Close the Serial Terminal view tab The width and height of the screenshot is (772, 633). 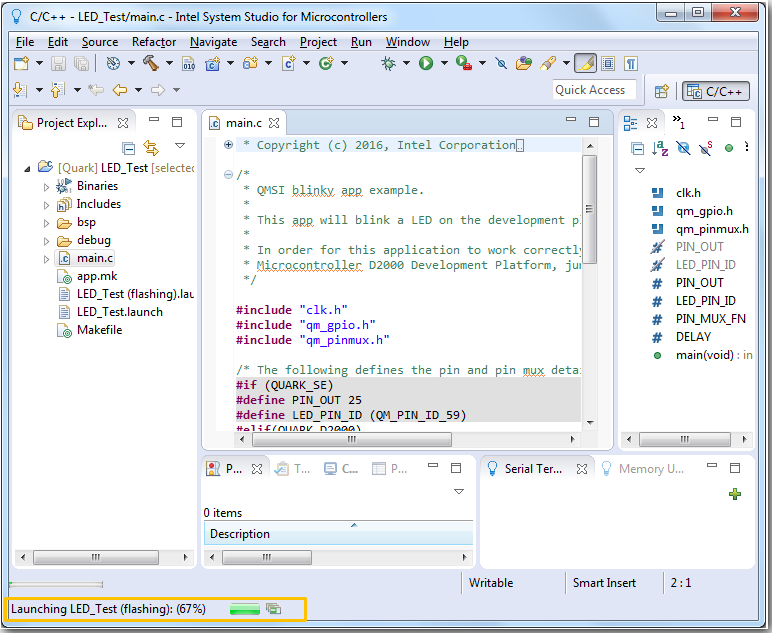[x=582, y=469]
